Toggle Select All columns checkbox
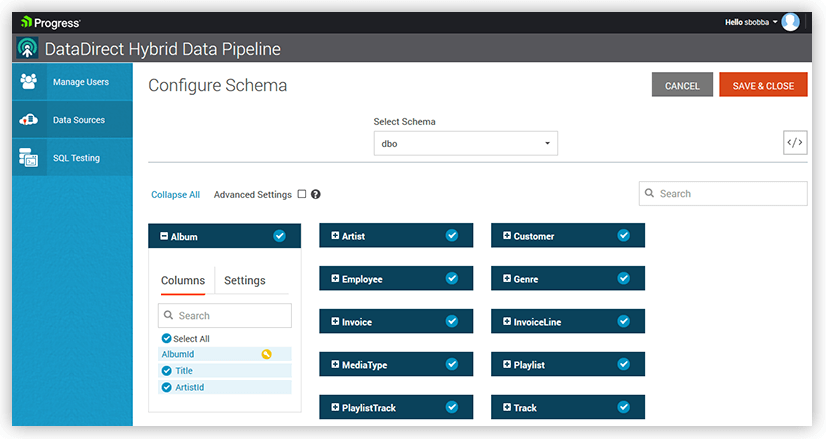 [x=167, y=339]
